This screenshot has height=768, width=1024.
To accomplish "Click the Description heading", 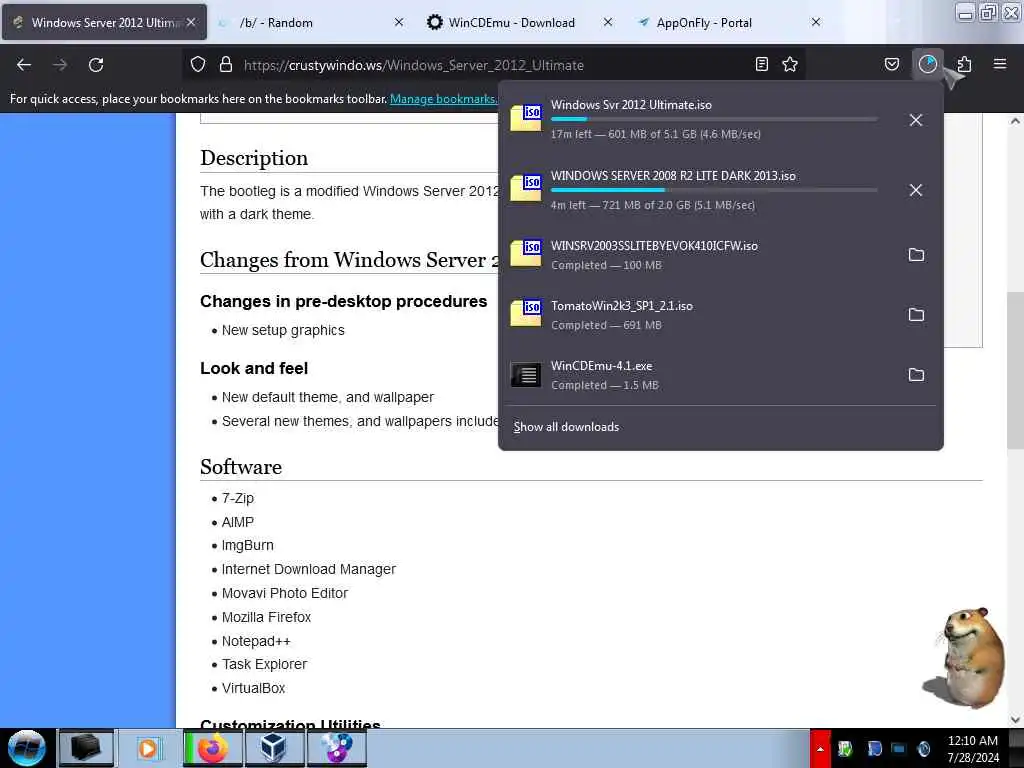I will coord(254,158).
